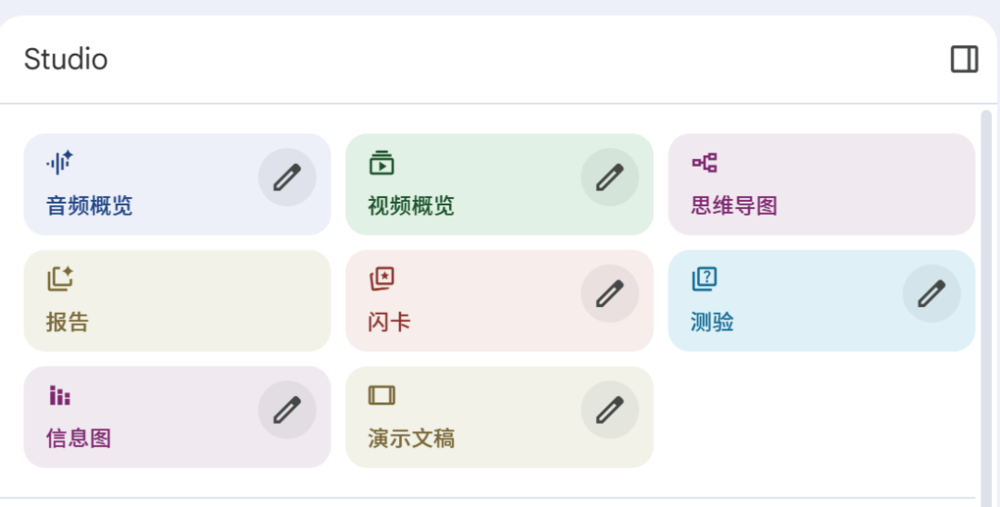Select the 音频概览 label text

coord(89,207)
